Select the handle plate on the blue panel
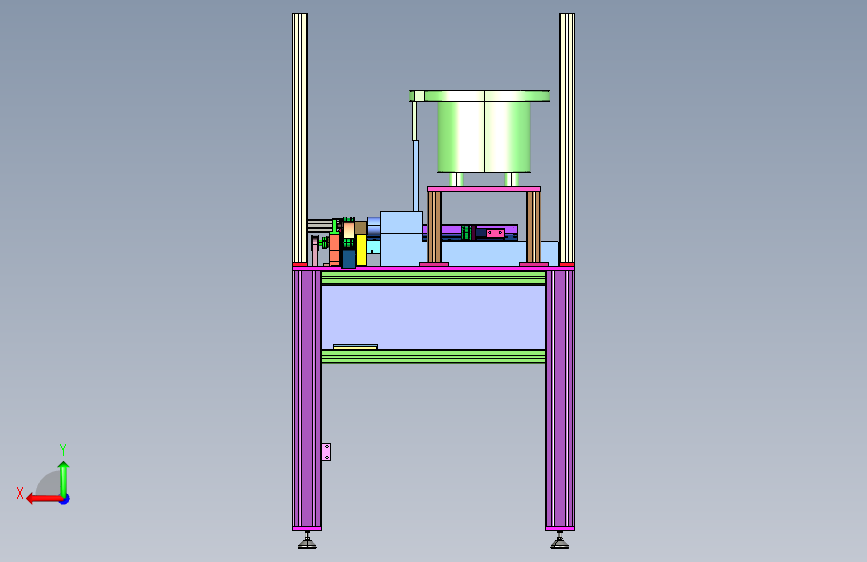Screen dimensions: 867x562 pyautogui.click(x=356, y=347)
